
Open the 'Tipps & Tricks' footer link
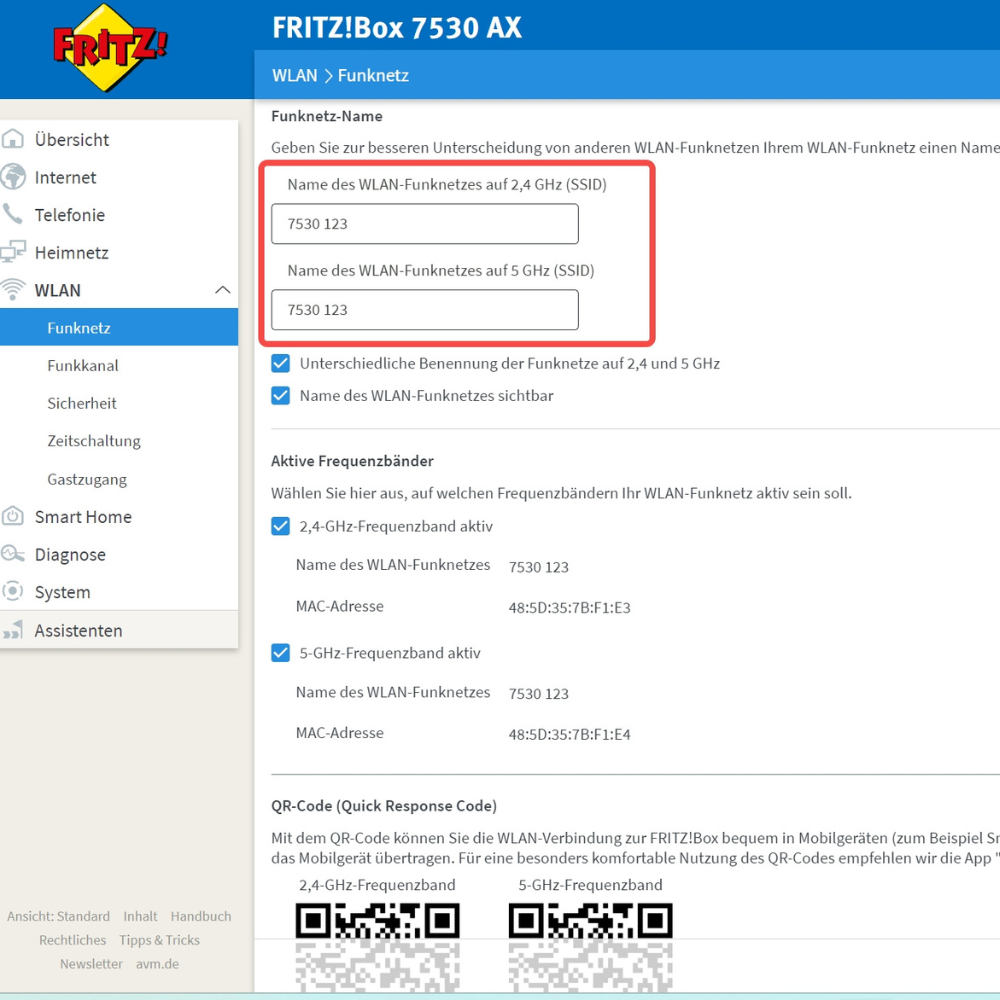pyautogui.click(x=159, y=940)
